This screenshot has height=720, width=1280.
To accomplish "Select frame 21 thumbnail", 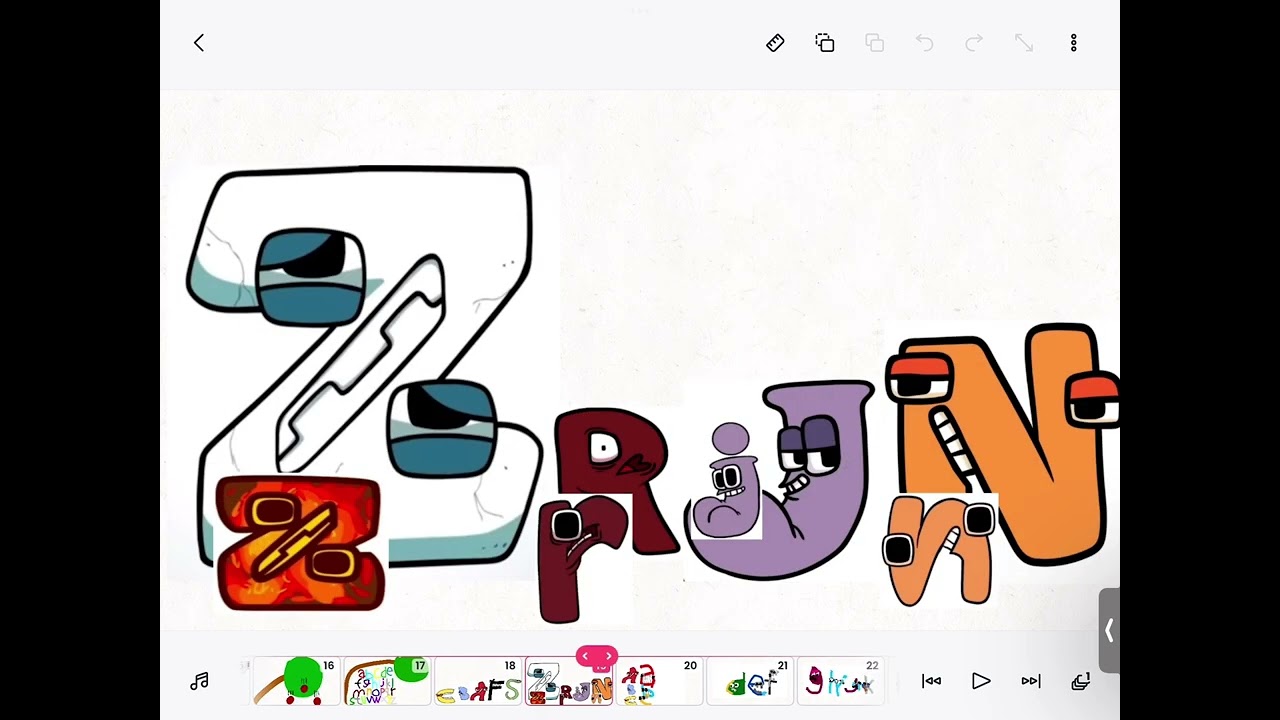I will (x=750, y=681).
